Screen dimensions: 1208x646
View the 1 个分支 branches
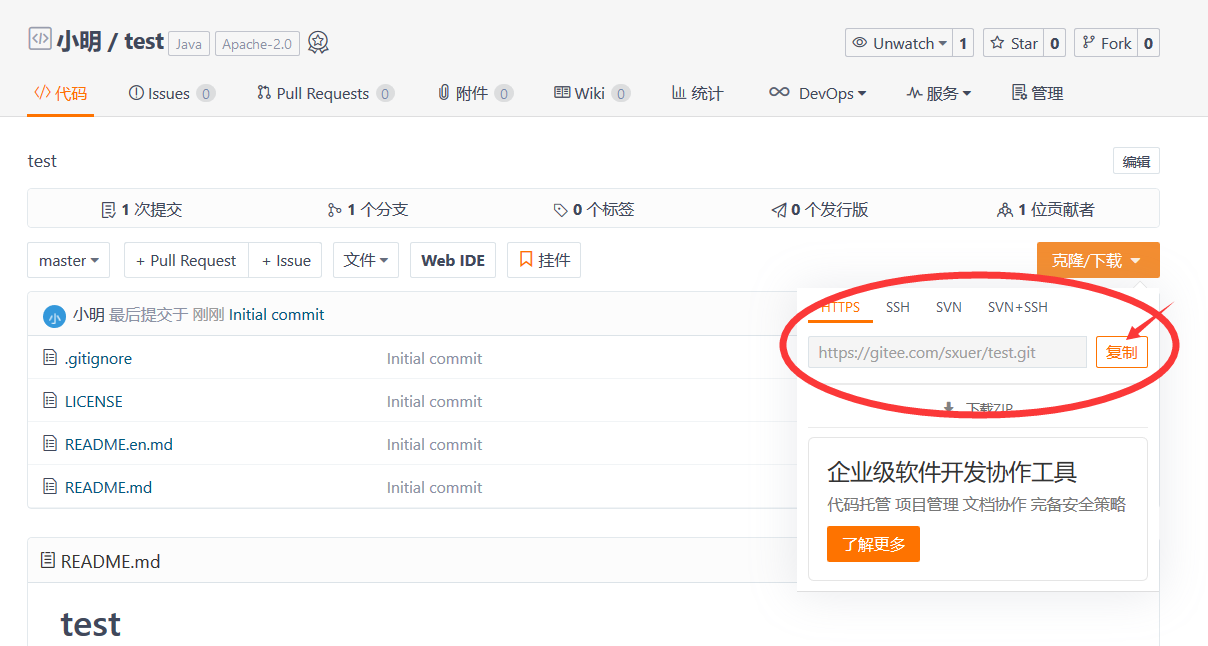(367, 209)
